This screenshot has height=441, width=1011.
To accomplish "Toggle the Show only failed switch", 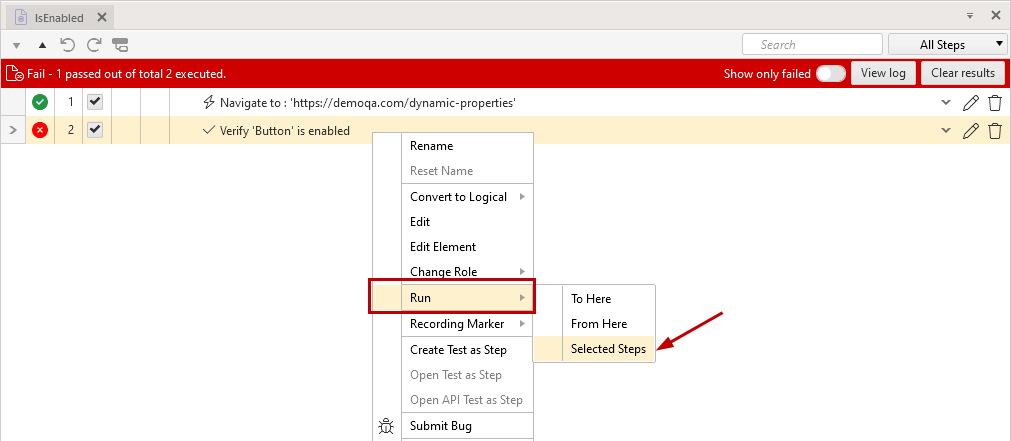I will click(x=830, y=74).
